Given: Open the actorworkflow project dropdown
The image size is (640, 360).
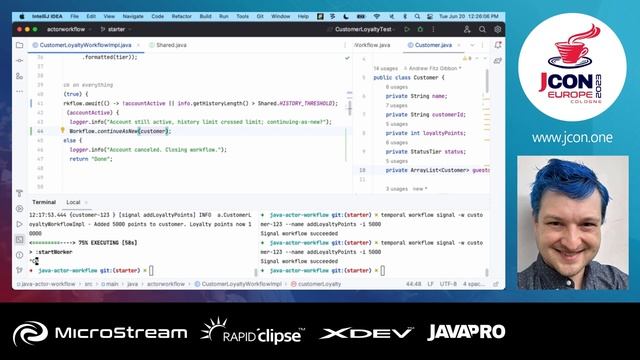Looking at the screenshot, I should [69, 29].
